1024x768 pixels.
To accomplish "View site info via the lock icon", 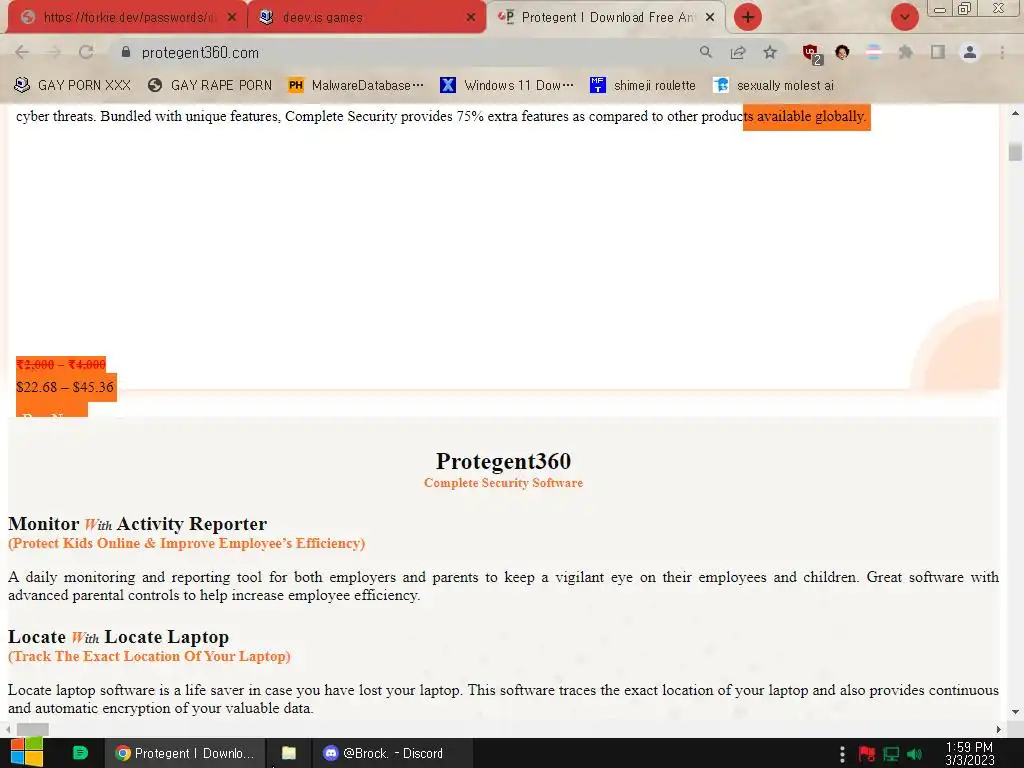I will (x=126, y=52).
